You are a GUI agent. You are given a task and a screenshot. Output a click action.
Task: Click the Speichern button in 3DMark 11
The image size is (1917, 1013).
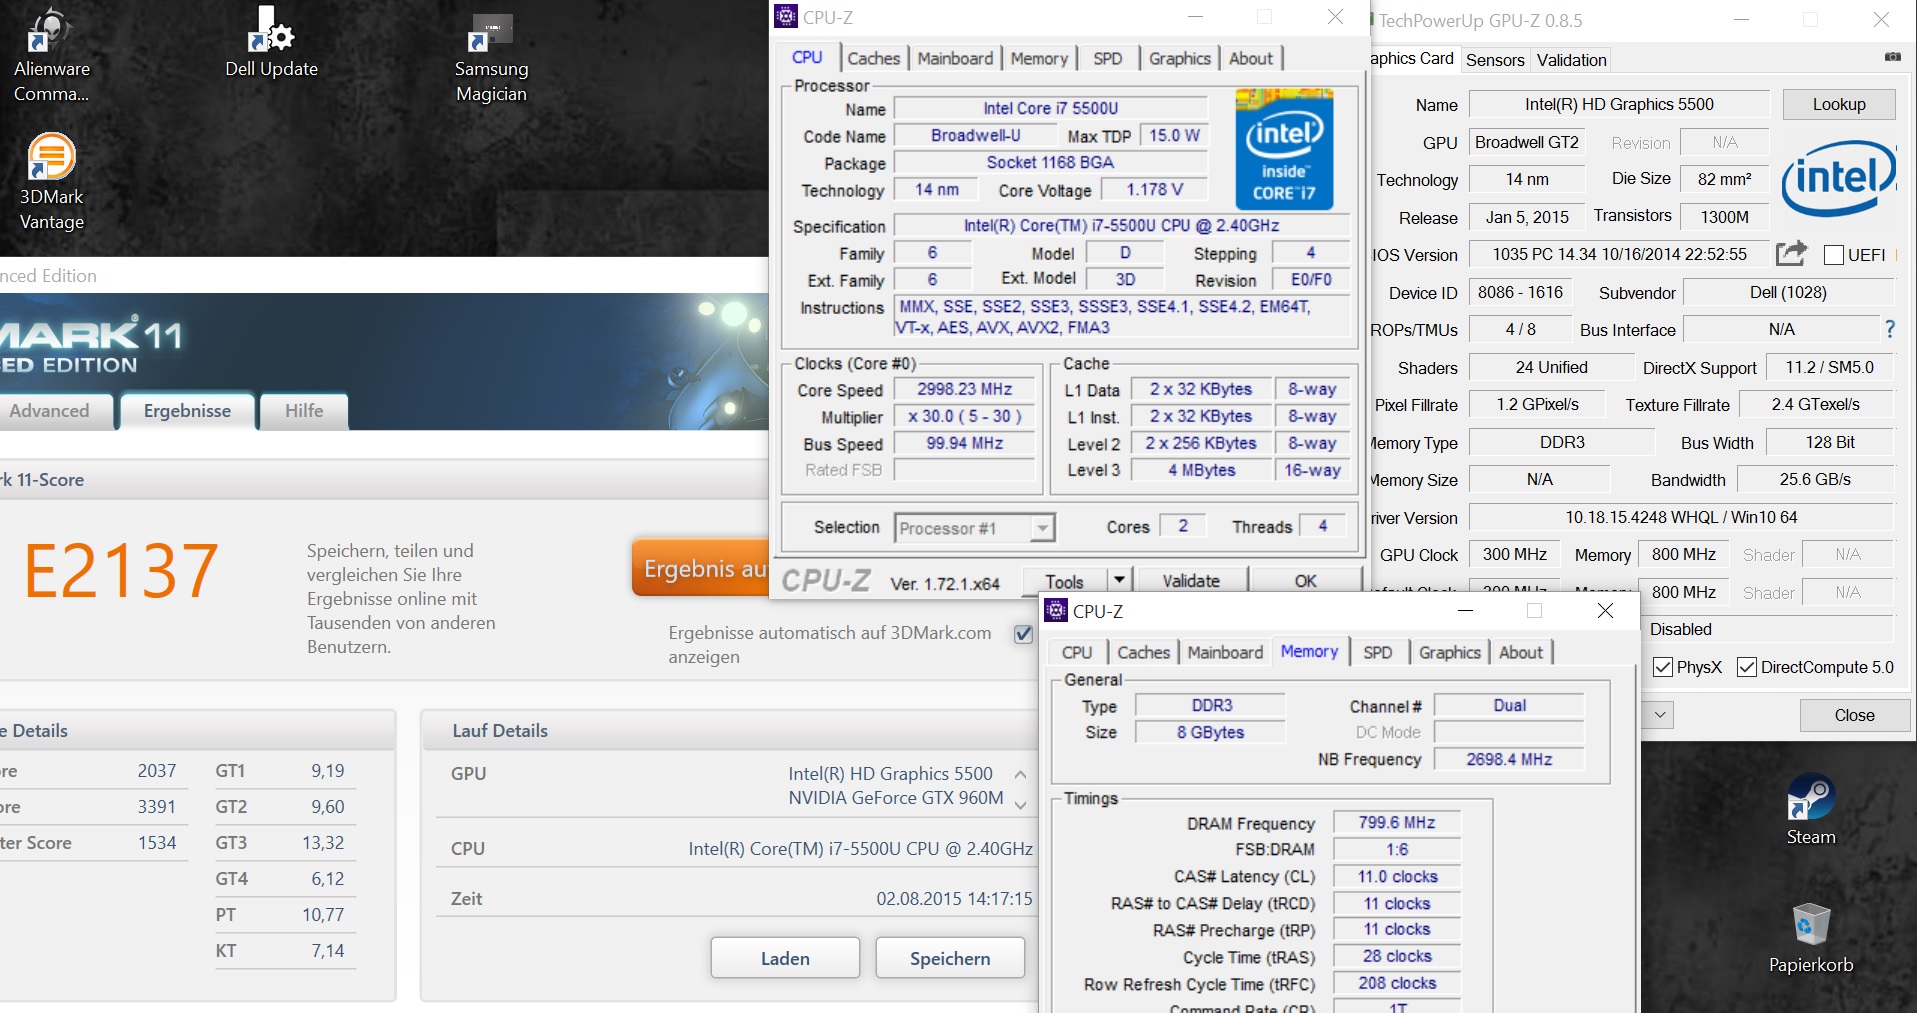(x=950, y=958)
